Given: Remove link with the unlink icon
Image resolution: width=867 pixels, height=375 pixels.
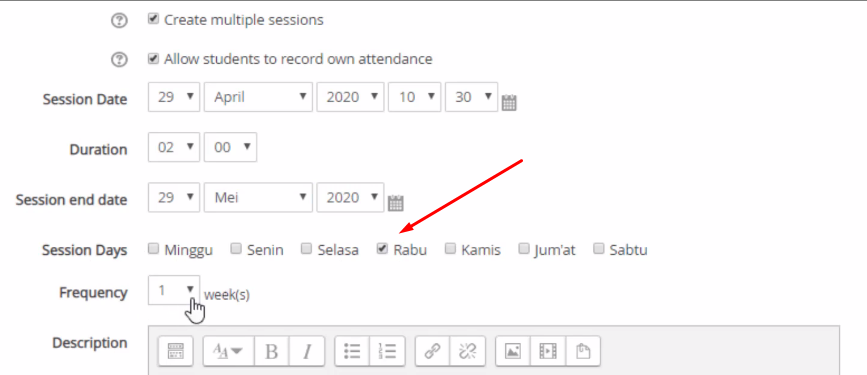Looking at the screenshot, I should [467, 351].
